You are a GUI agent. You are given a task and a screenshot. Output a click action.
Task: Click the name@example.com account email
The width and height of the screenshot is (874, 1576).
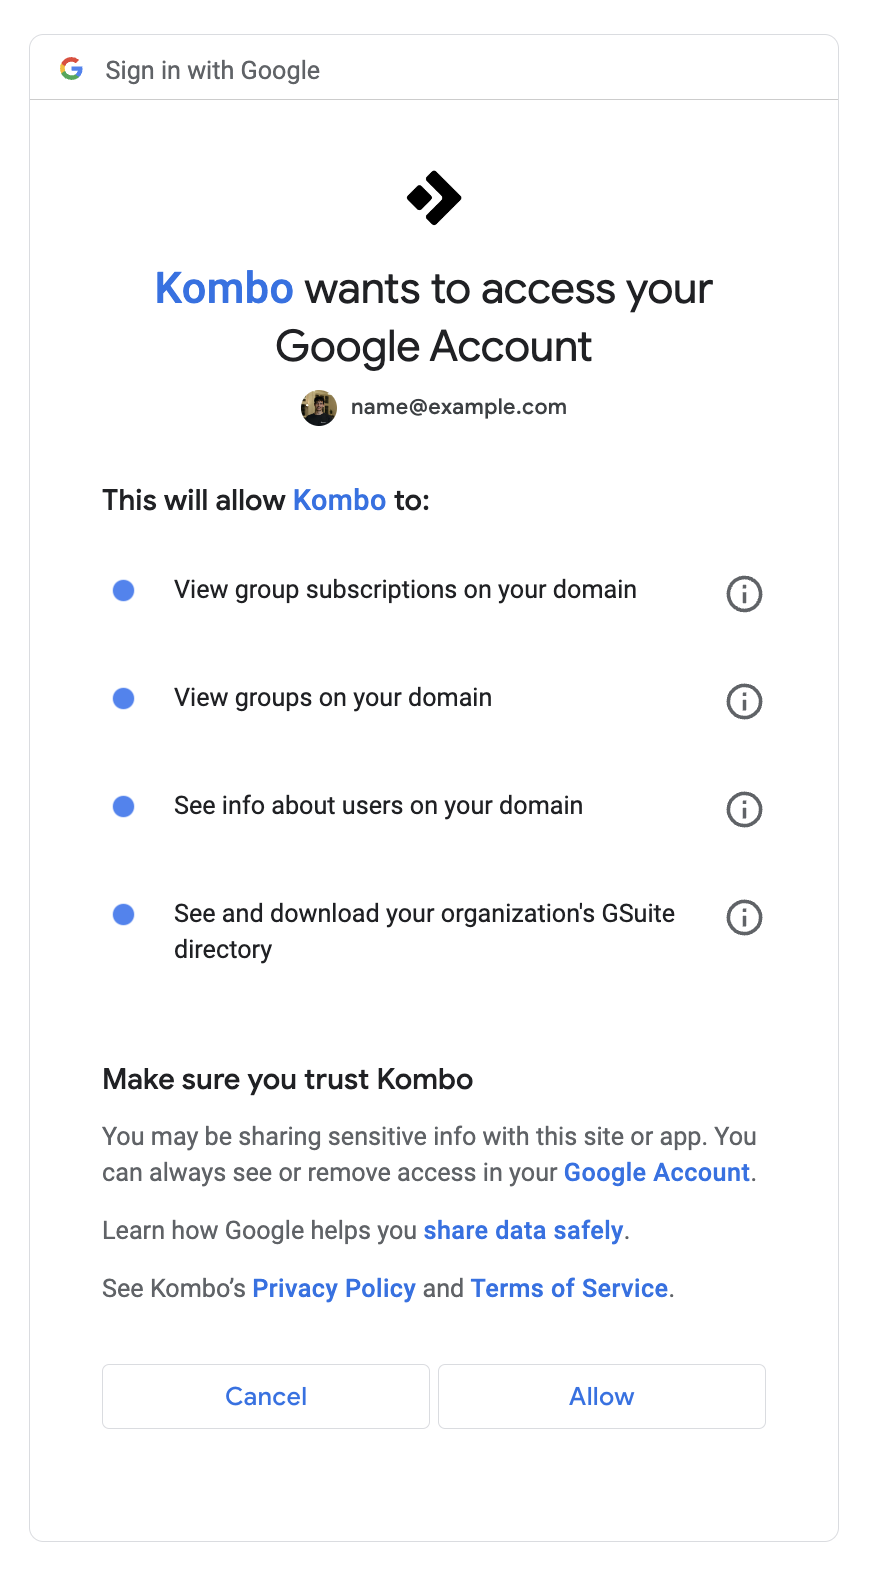coord(458,407)
